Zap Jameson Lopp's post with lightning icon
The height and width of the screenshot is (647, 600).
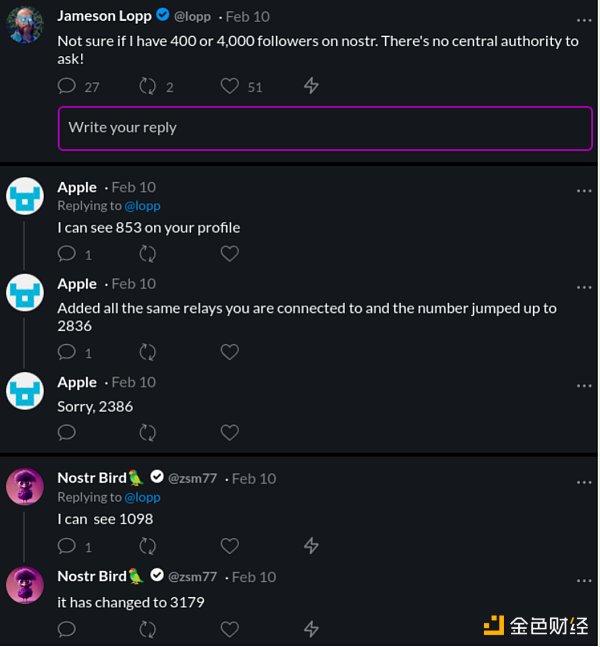click(x=311, y=87)
